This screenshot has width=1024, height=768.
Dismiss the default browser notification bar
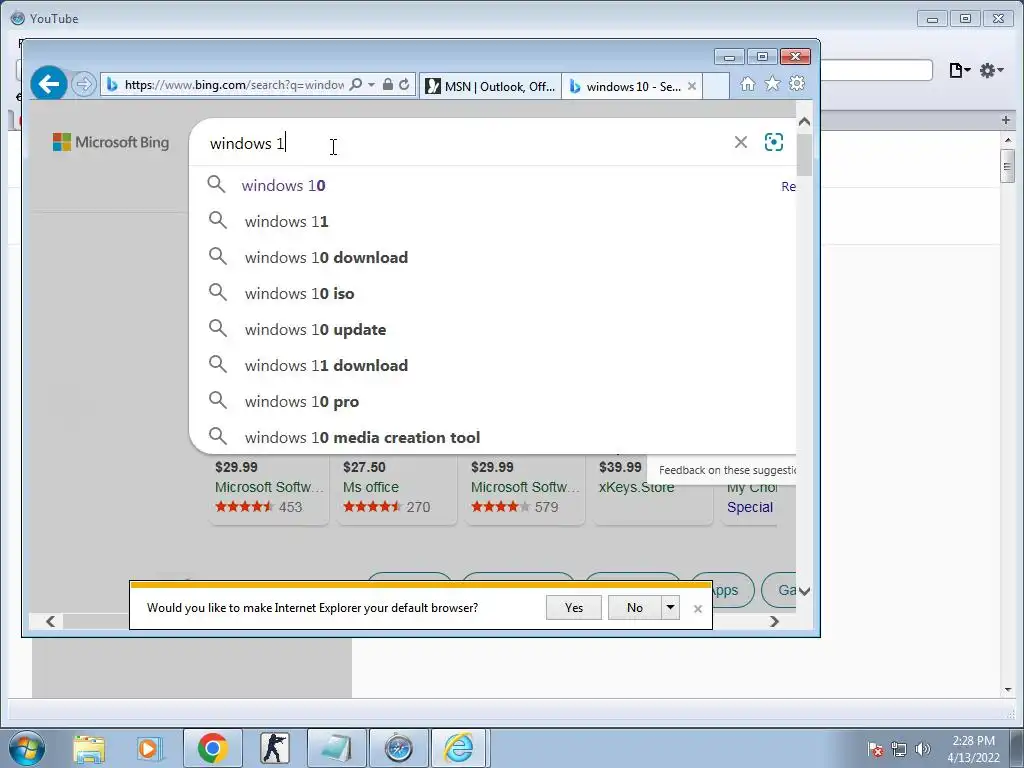point(697,609)
